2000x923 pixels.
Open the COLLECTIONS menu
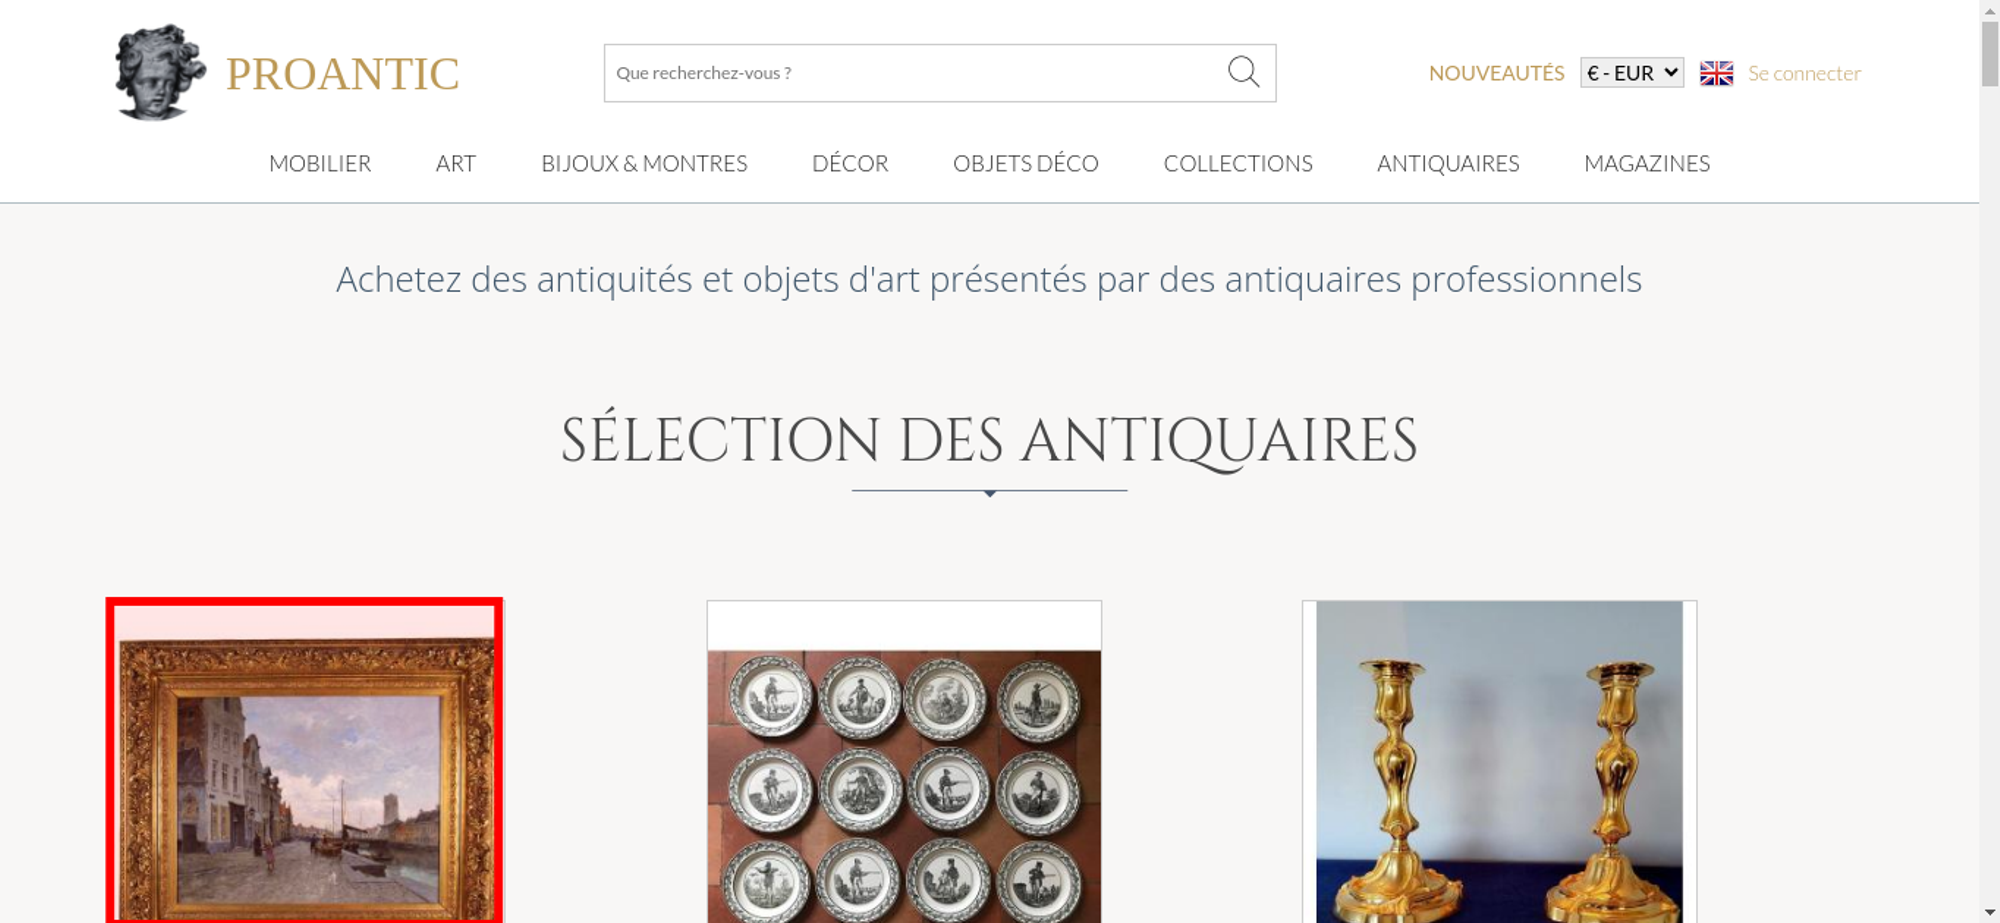[1238, 163]
